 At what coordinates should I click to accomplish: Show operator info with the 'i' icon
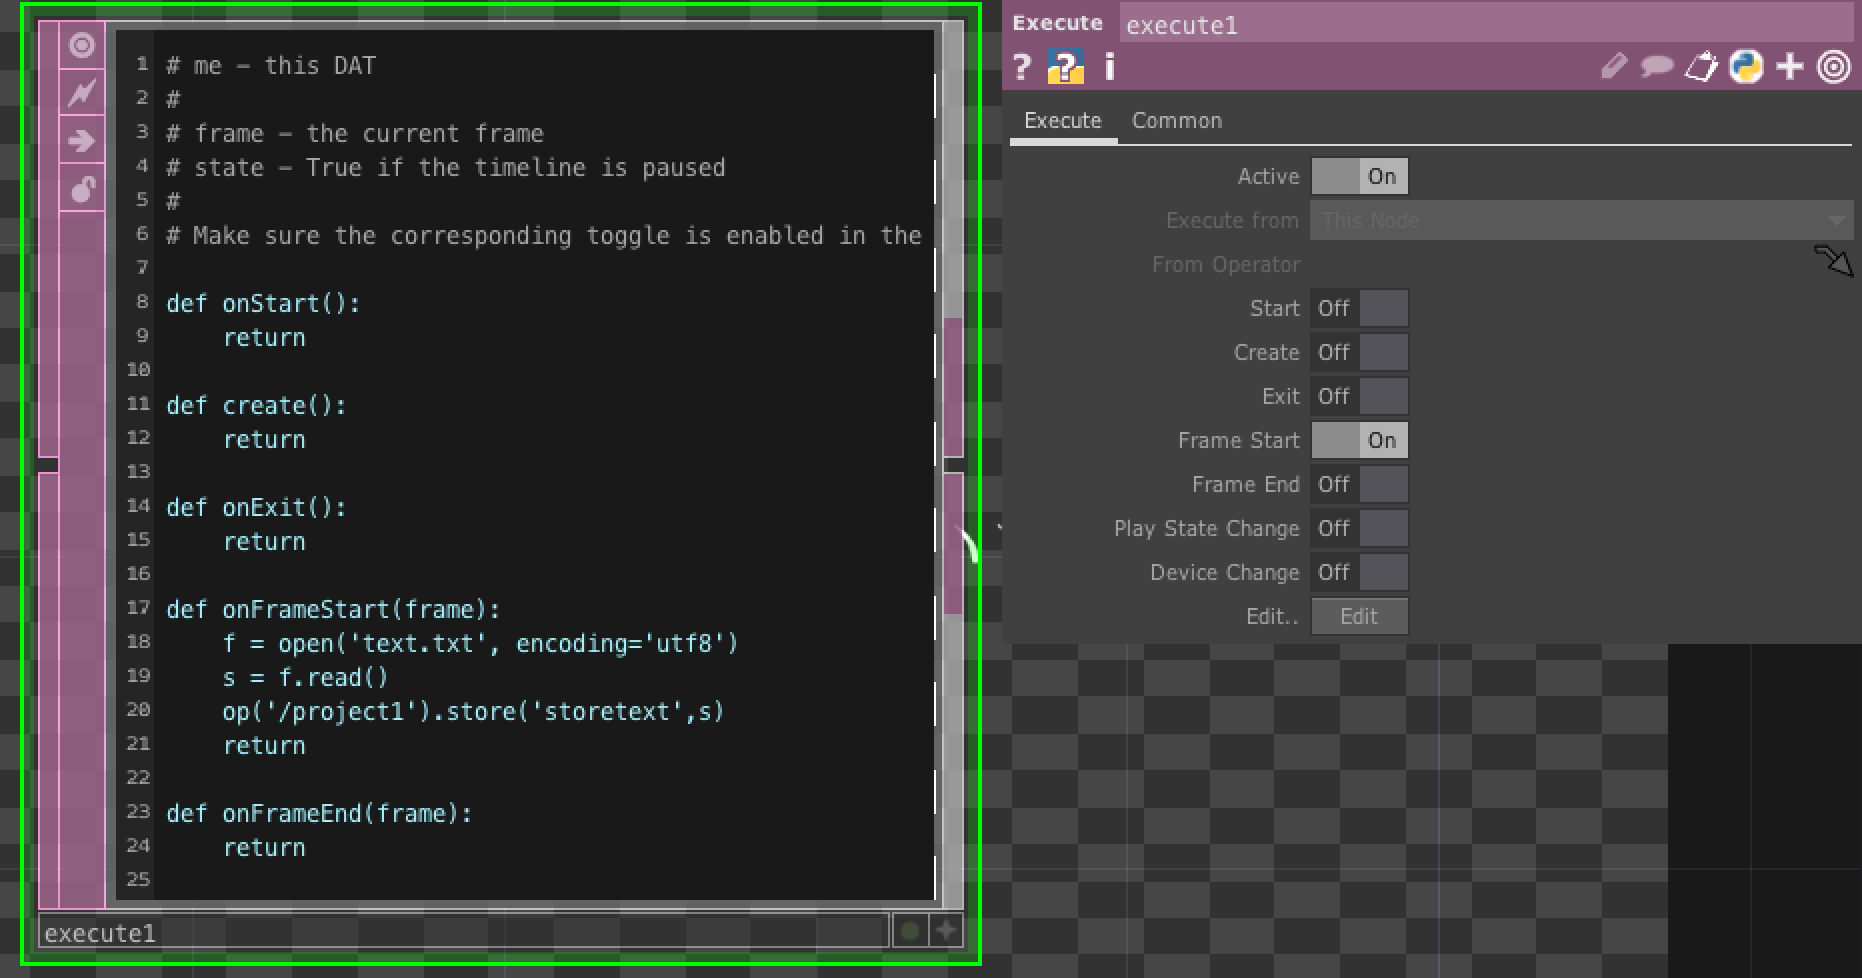(x=1109, y=67)
